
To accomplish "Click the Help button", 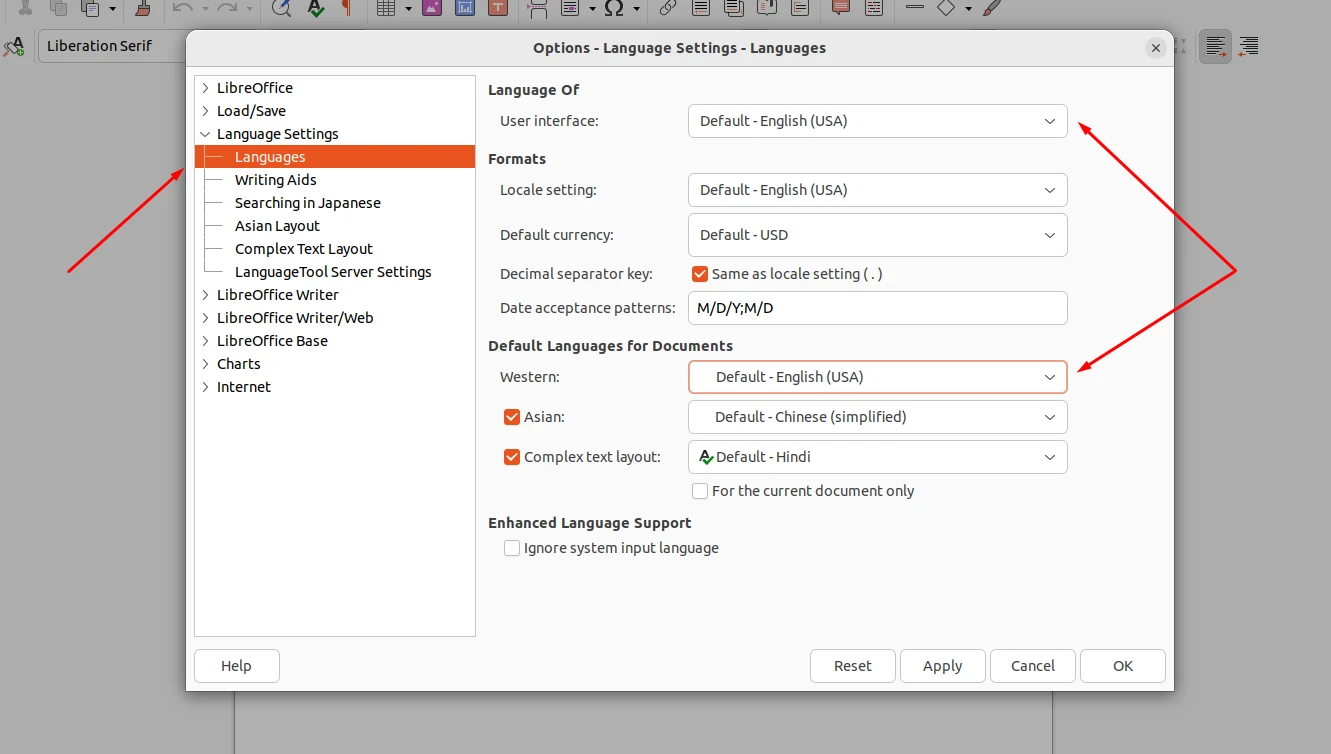I will point(237,666).
